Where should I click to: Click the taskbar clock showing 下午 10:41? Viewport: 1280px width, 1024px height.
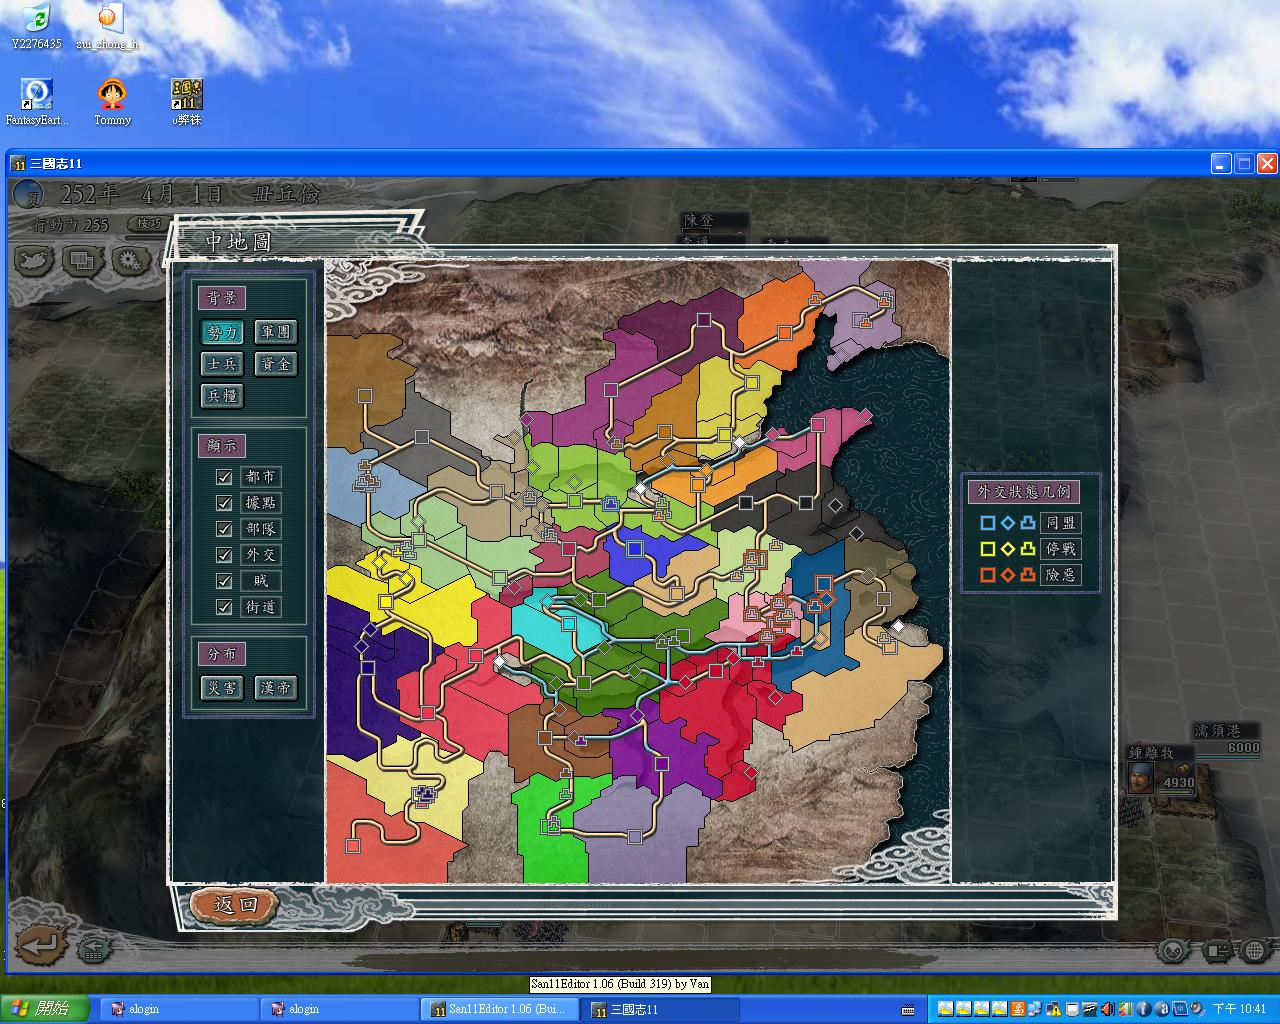(x=1239, y=1009)
